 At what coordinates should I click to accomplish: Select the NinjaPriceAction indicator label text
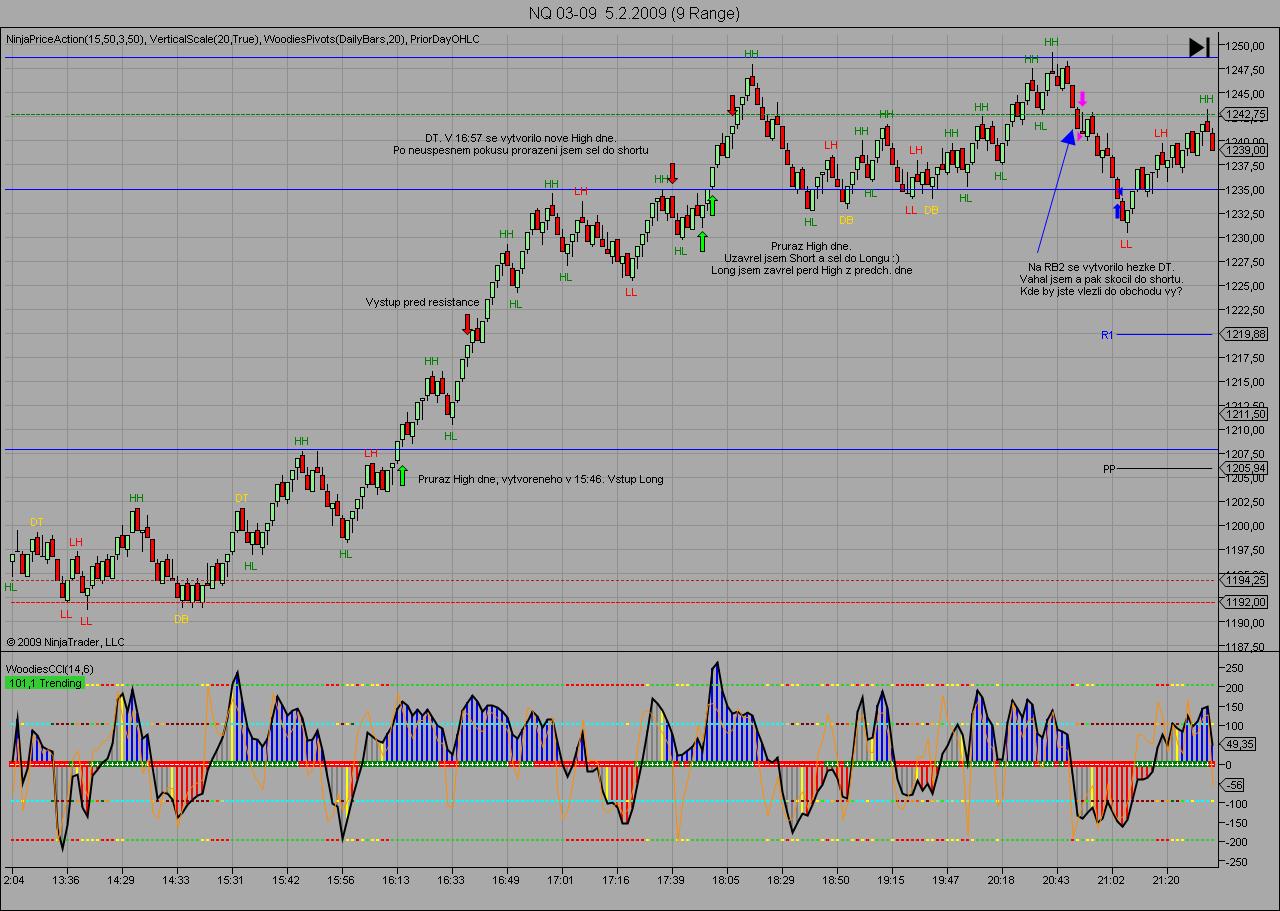tap(75, 39)
